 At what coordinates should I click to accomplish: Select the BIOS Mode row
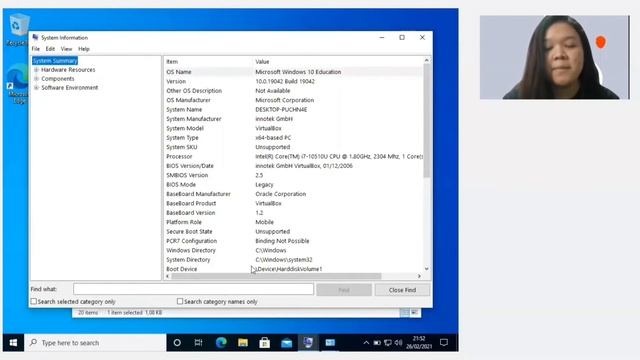click(x=293, y=184)
